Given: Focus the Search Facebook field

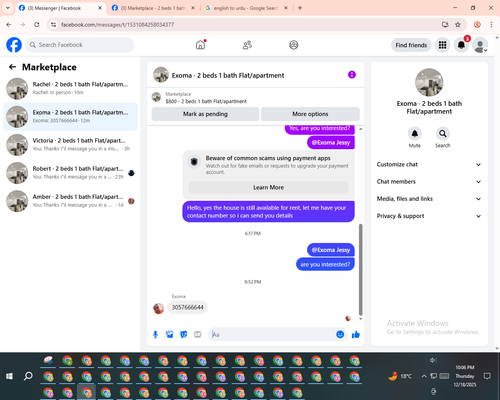Looking at the screenshot, I should (80, 45).
